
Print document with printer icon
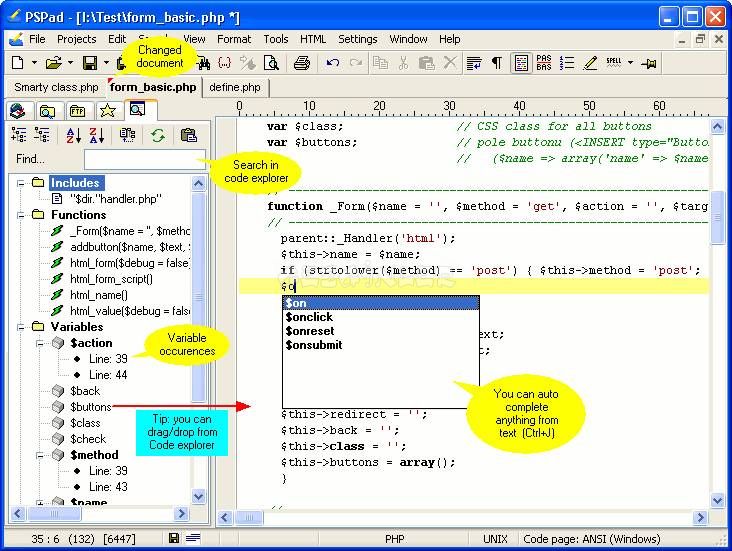pos(302,63)
